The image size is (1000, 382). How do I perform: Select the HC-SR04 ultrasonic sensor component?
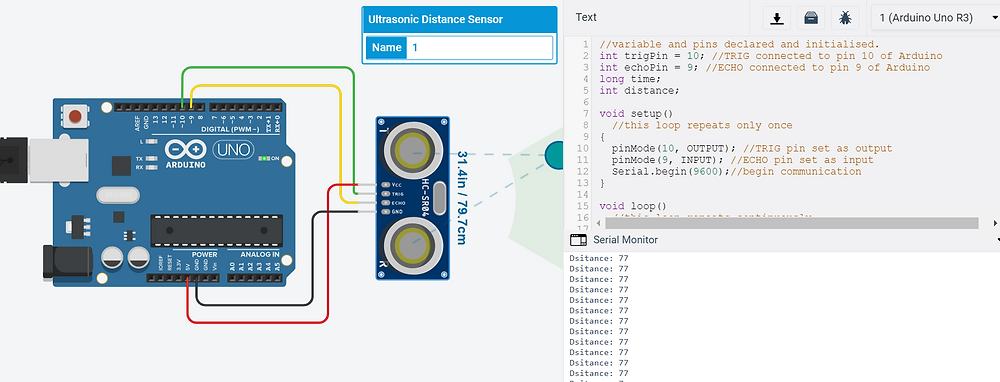(x=413, y=198)
